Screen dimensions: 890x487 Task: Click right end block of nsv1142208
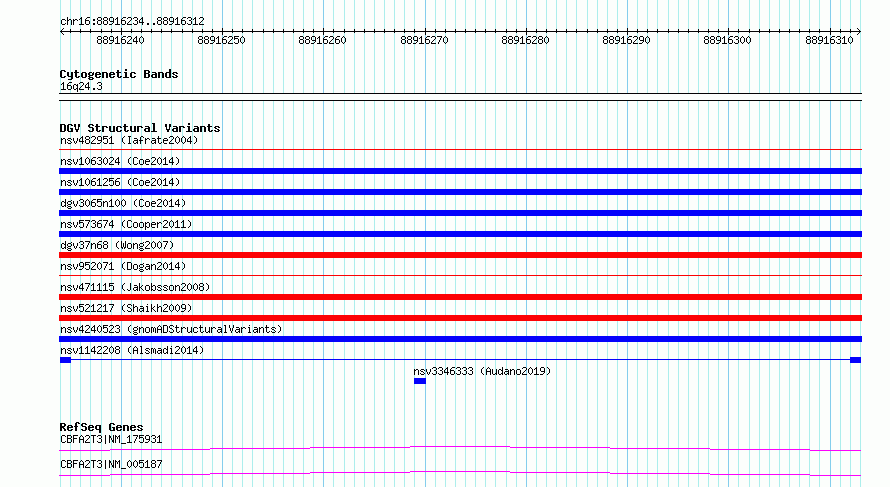tap(855, 360)
